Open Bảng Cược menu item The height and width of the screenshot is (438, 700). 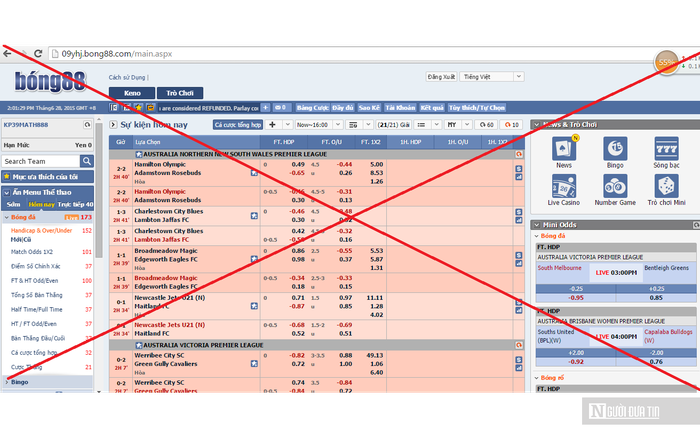tap(312, 108)
